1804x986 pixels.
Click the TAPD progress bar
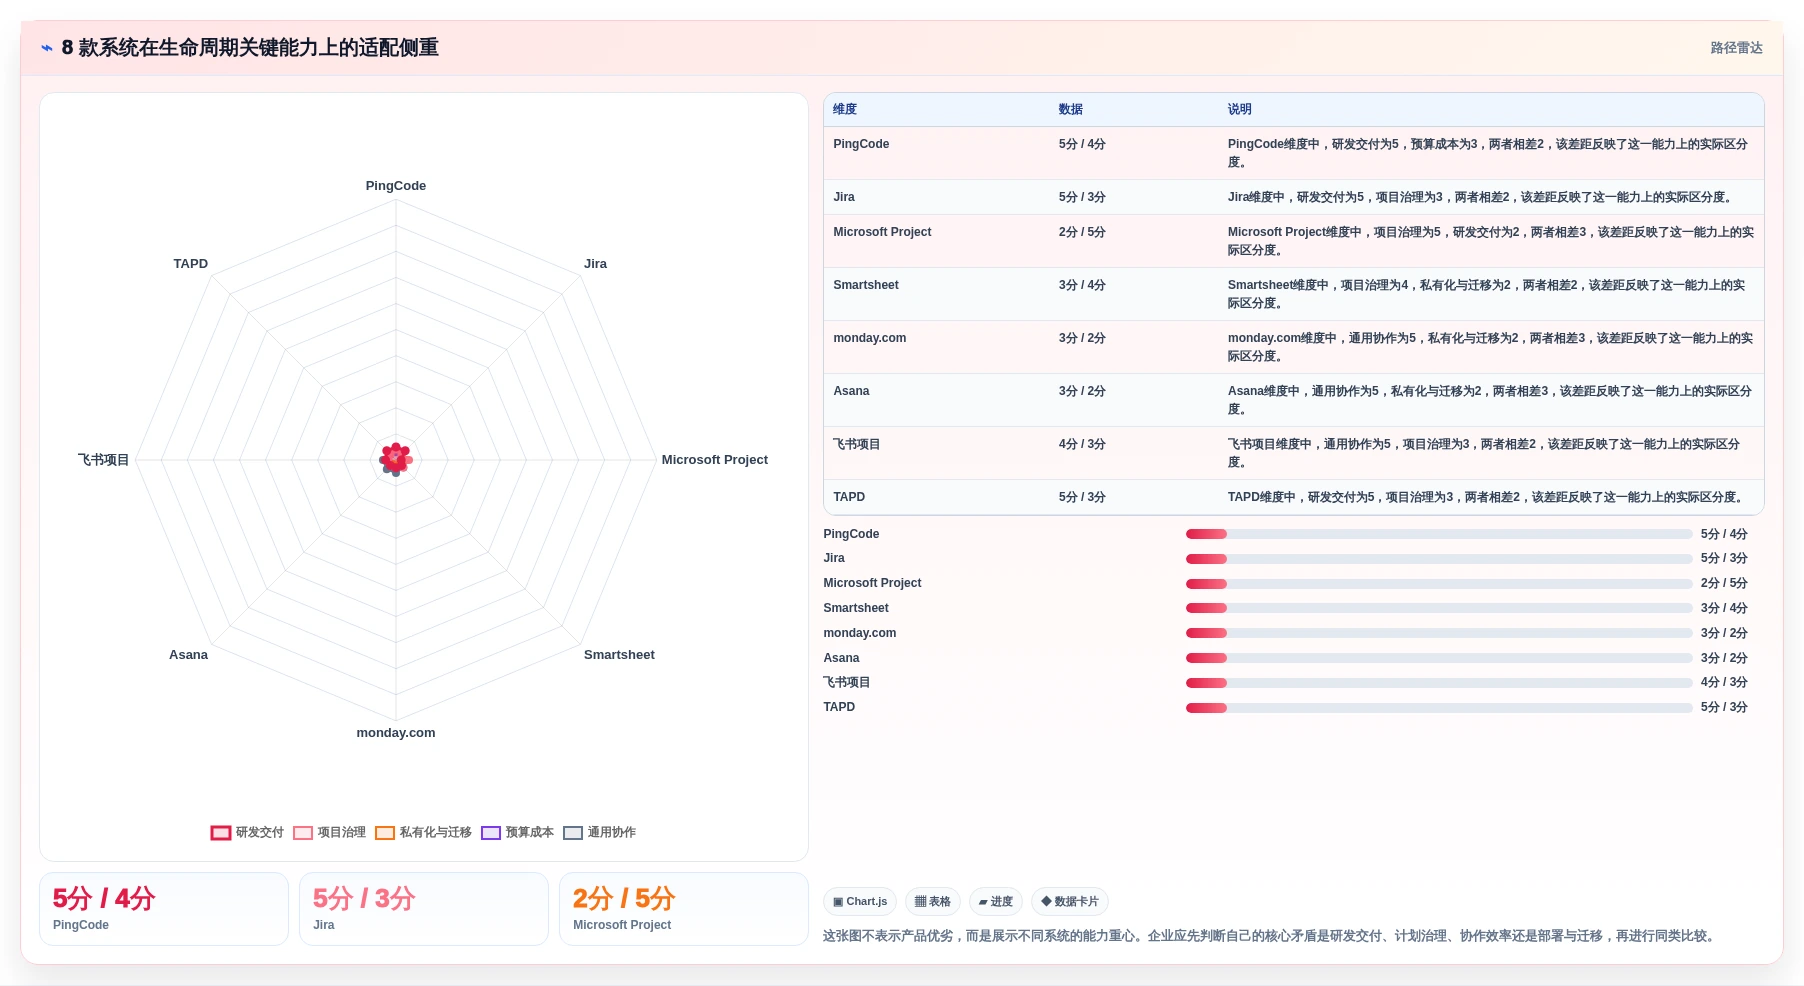tap(1439, 708)
